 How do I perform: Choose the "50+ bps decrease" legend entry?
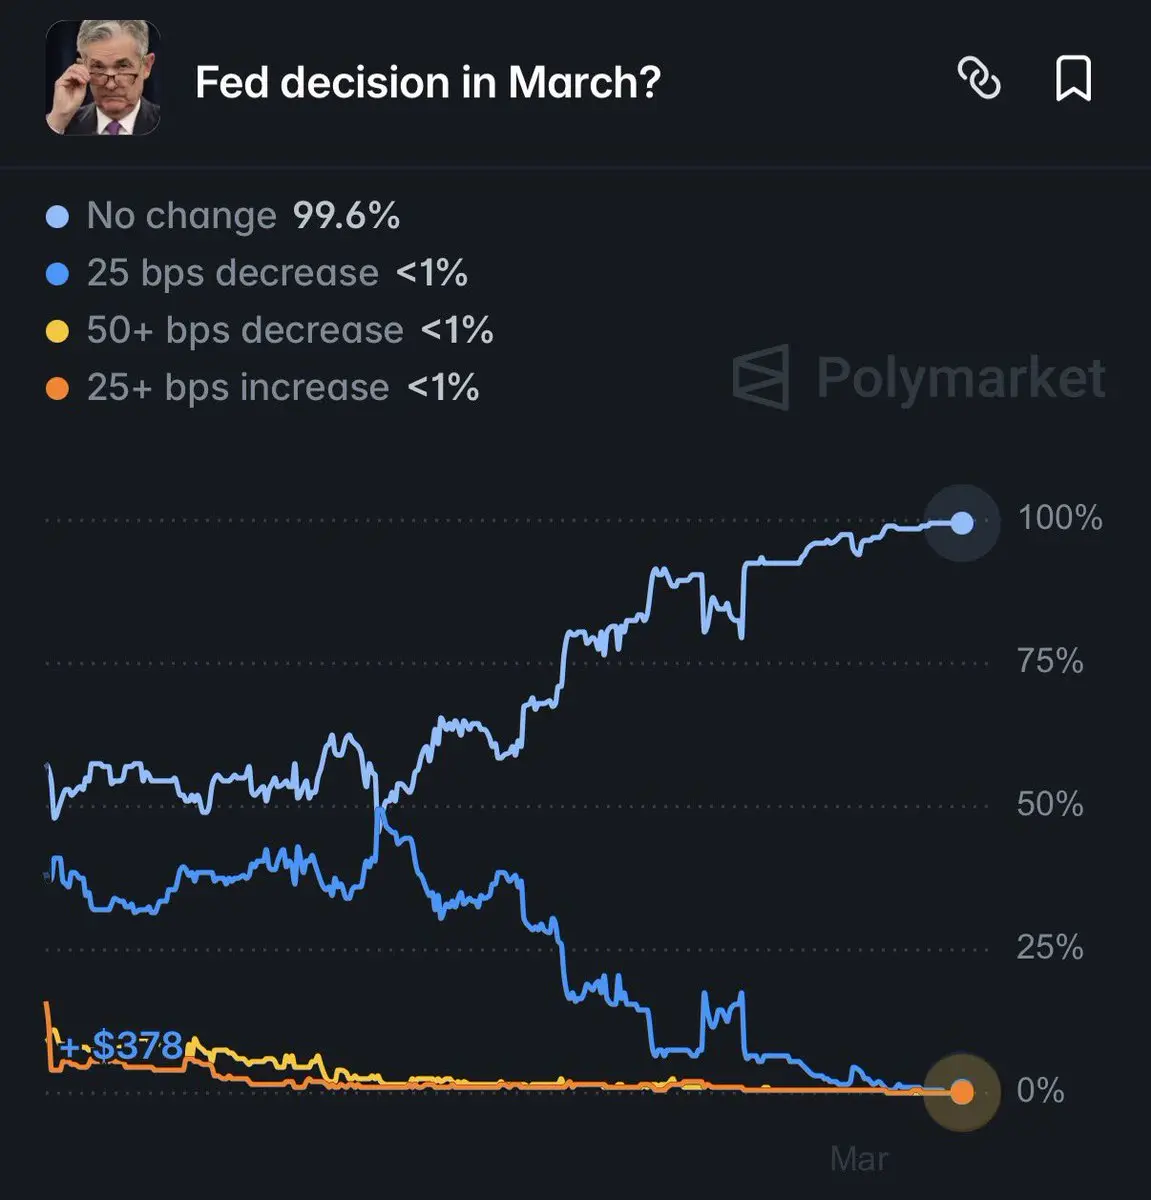click(x=245, y=330)
